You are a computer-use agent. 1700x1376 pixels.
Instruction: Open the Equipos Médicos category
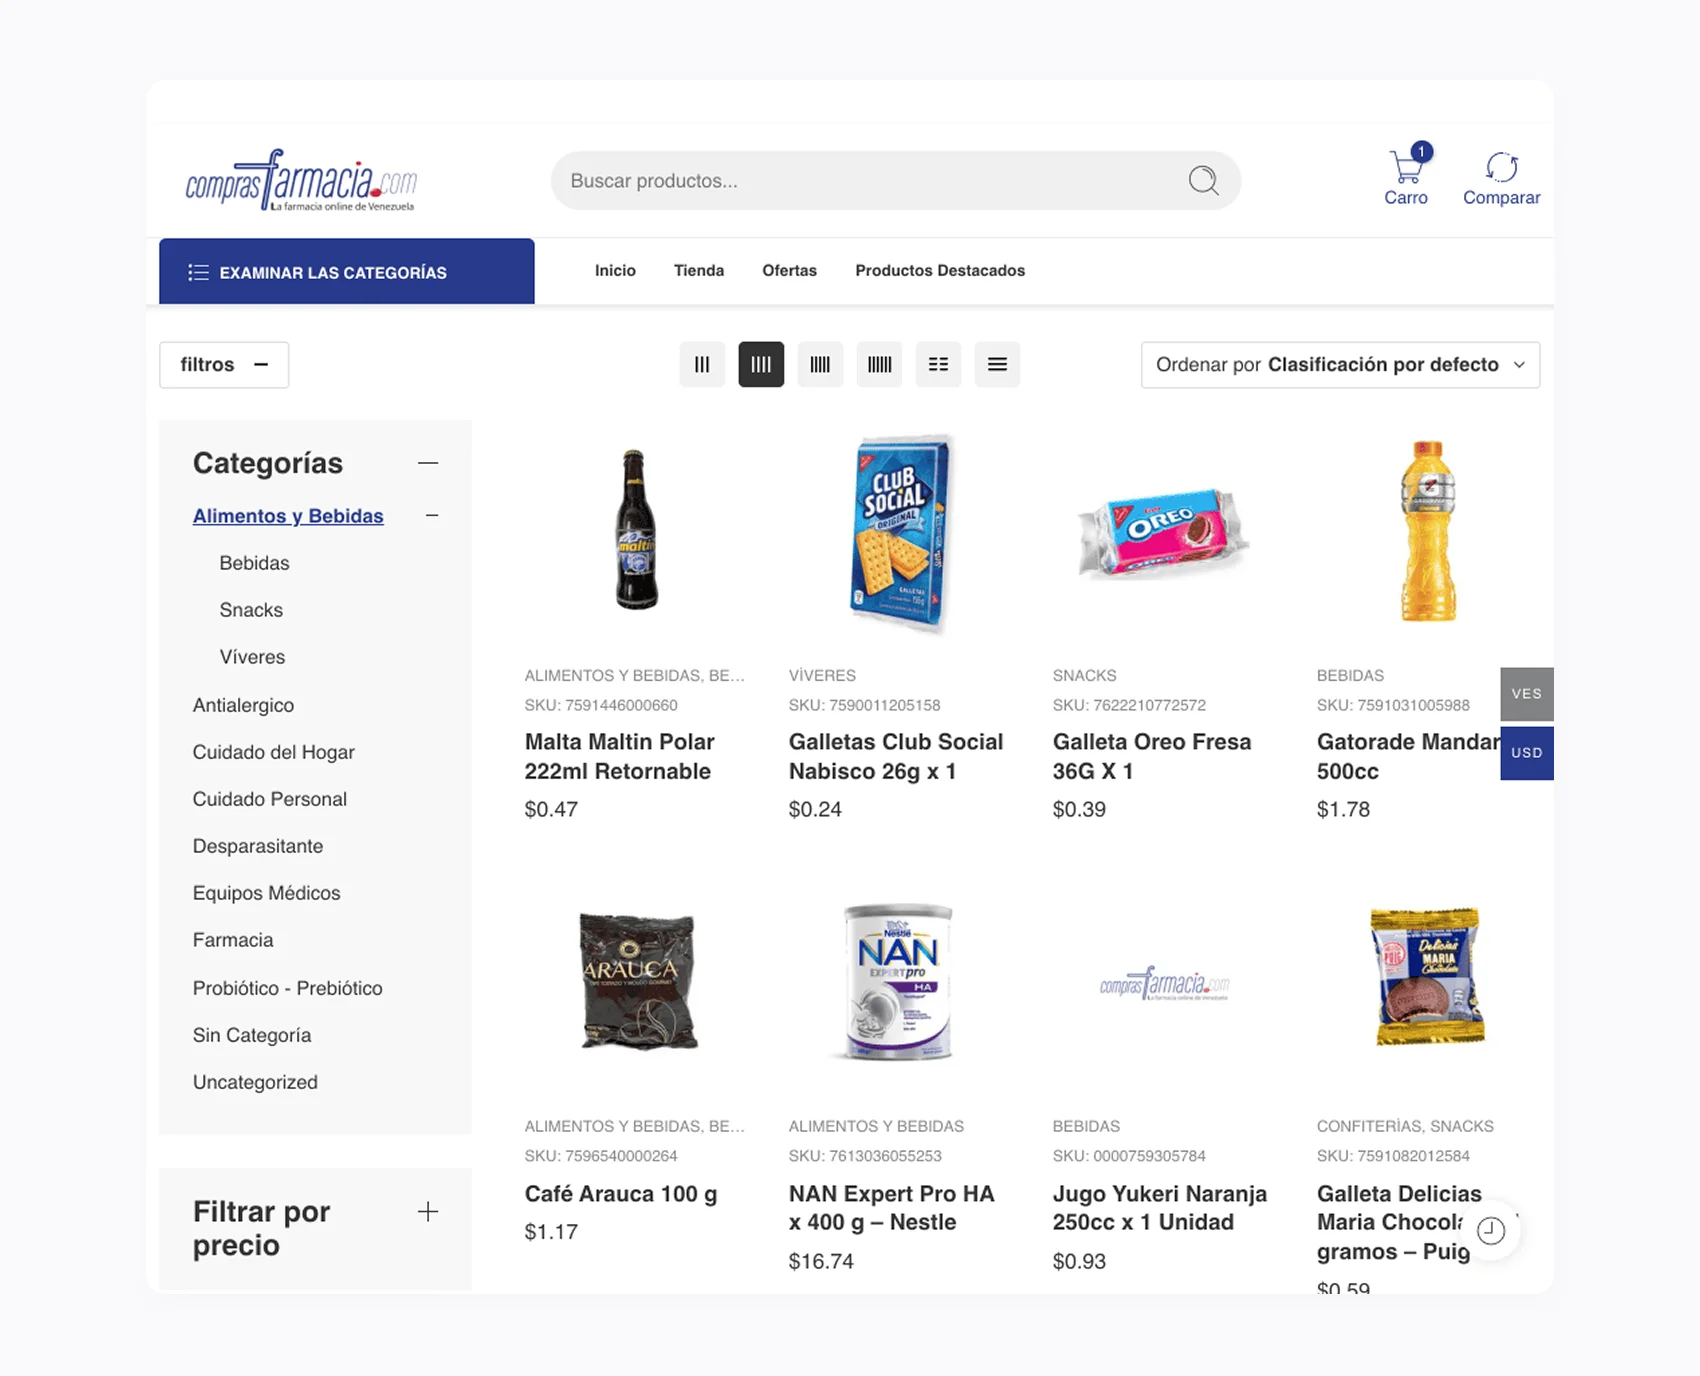coord(266,893)
